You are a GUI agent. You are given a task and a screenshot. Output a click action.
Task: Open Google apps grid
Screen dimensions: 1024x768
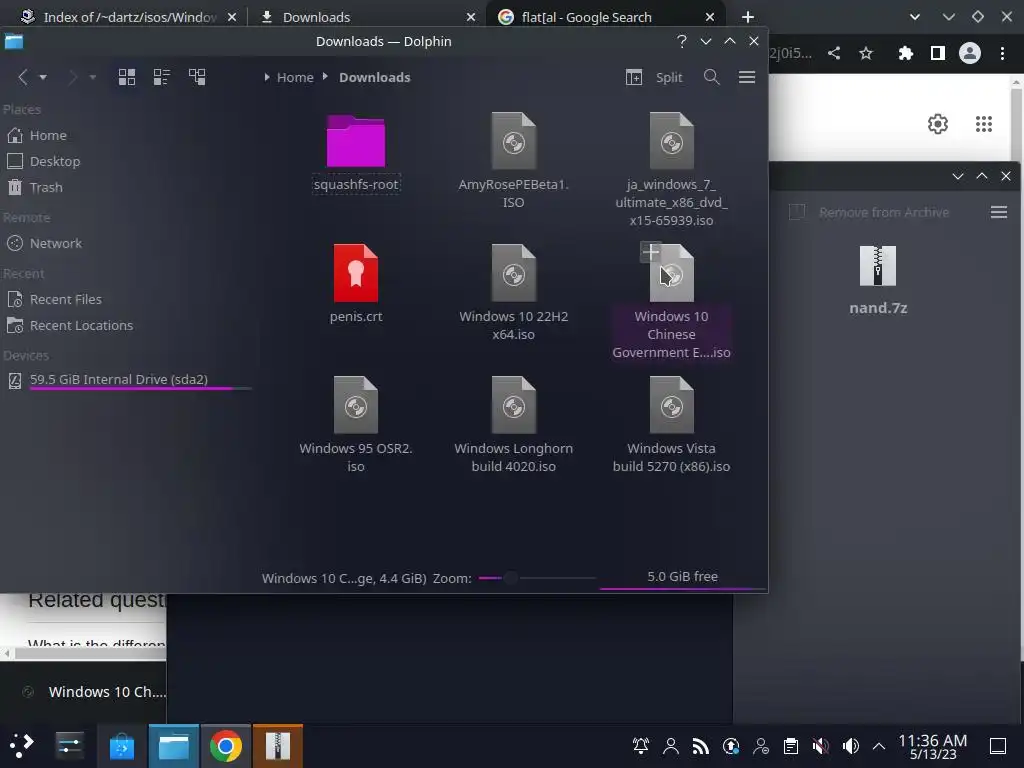[984, 123]
